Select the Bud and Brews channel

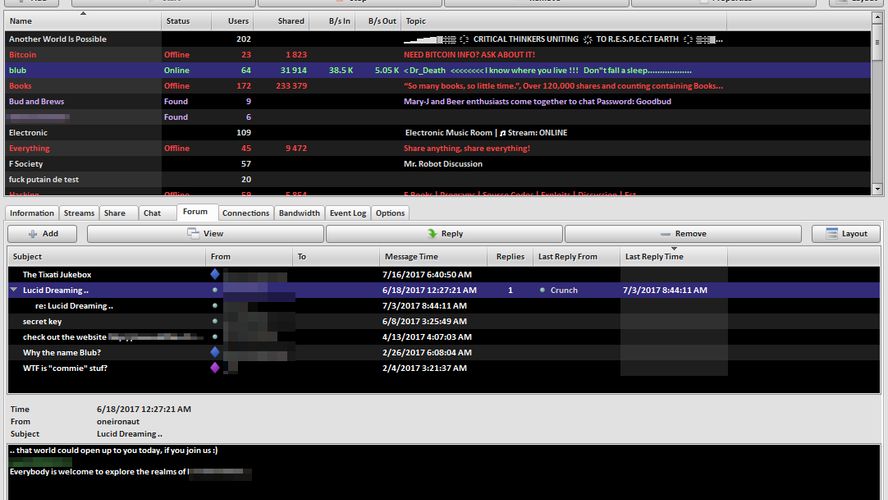tap(37, 101)
